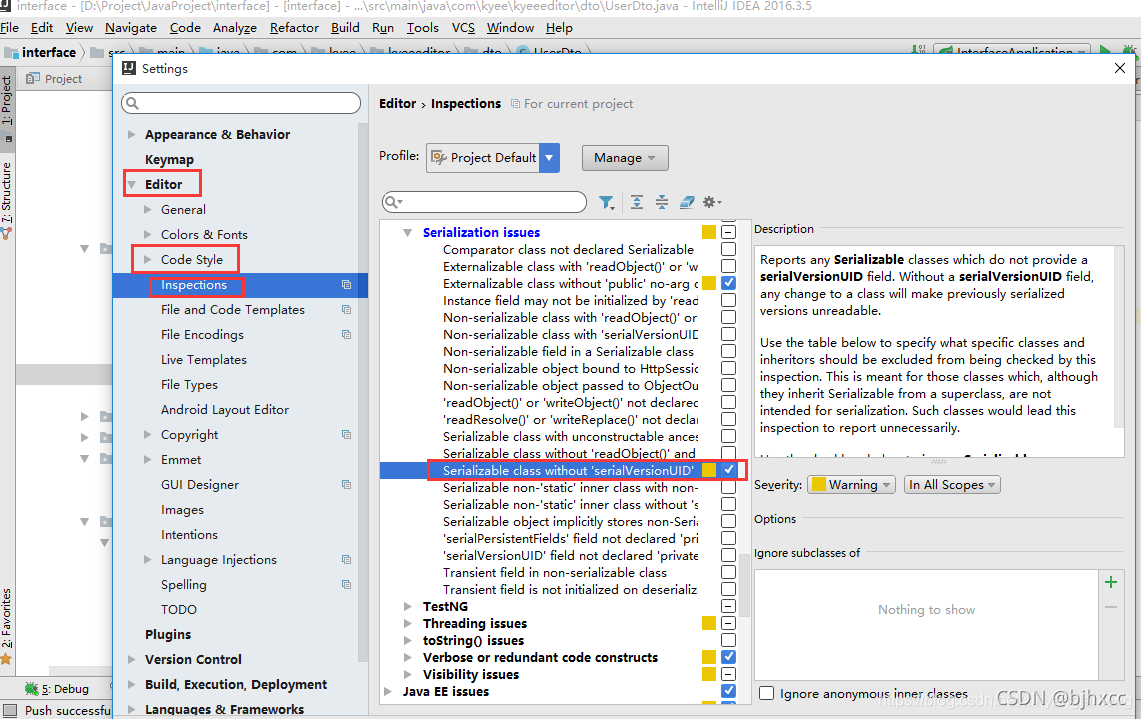Select Keymap in settings tree
The width and height of the screenshot is (1141, 719).
(x=169, y=159)
